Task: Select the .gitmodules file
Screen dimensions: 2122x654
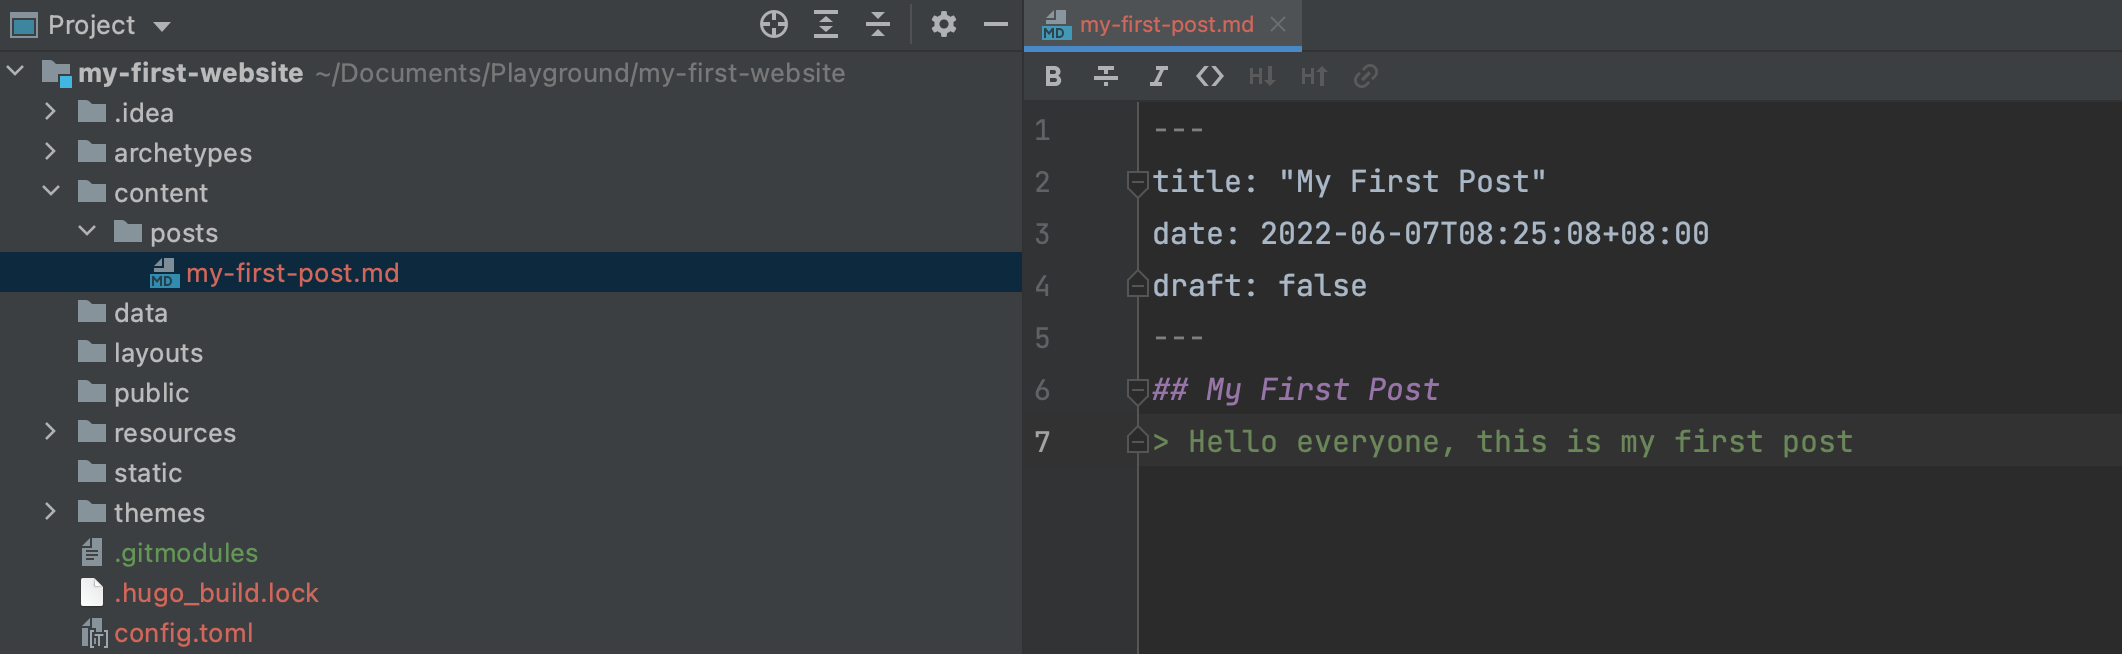Action: 185,553
